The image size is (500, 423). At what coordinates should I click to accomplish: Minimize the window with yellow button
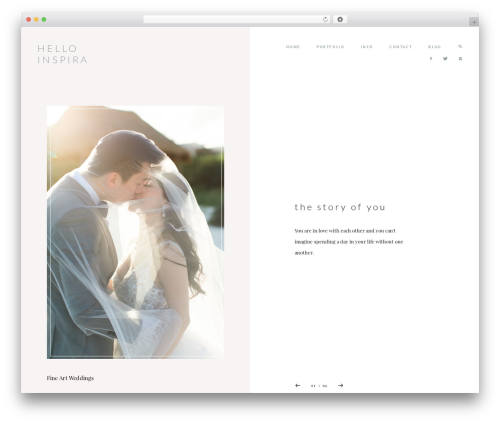(x=36, y=19)
